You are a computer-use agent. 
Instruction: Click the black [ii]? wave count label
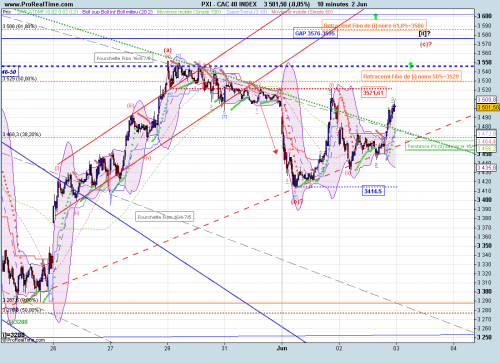[425, 33]
